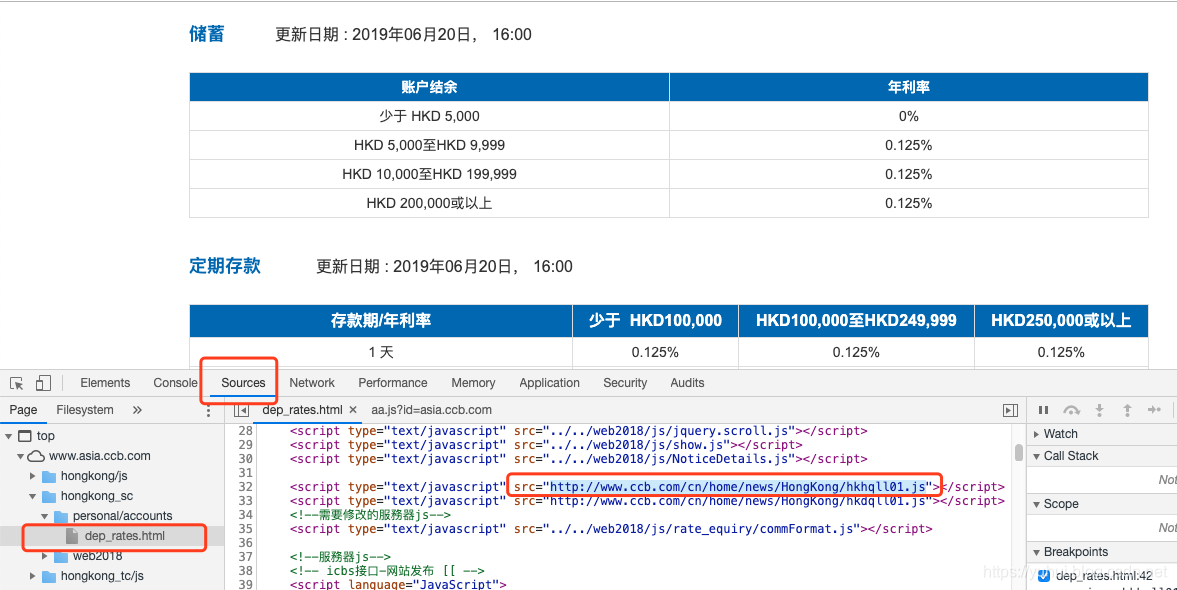This screenshot has width=1177, height=590.
Task: Open the Memory panel
Action: (x=473, y=383)
